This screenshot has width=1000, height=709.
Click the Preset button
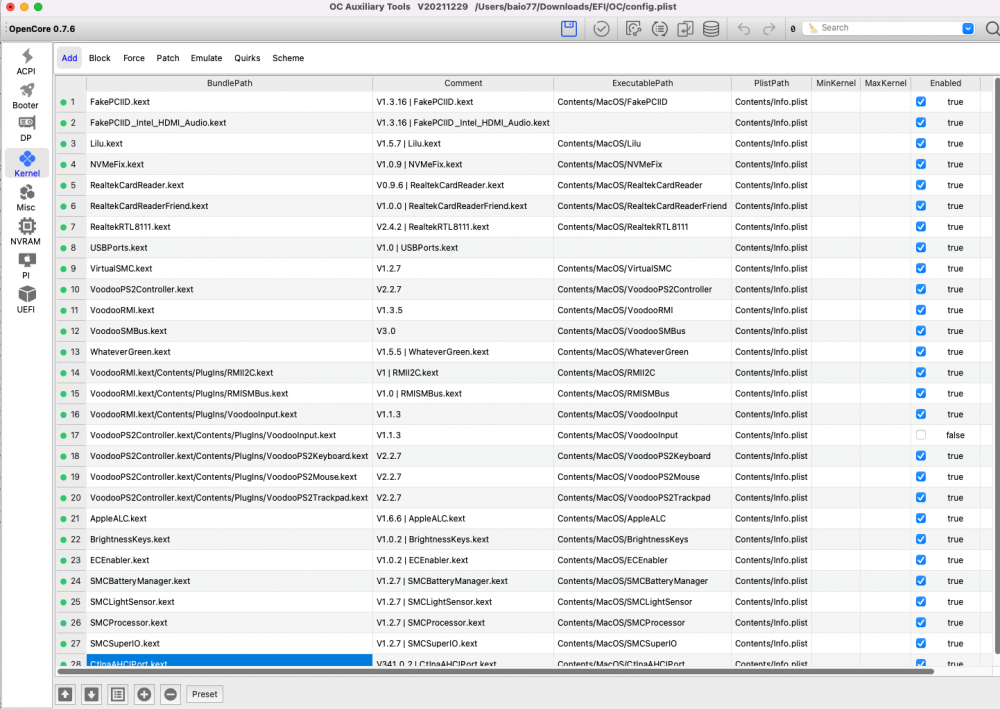tap(205, 694)
